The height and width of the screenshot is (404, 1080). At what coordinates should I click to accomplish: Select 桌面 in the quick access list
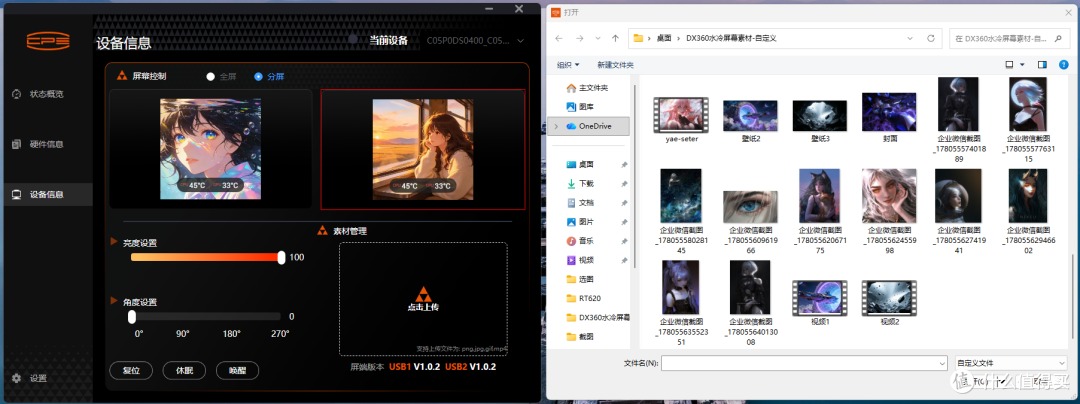(x=586, y=164)
